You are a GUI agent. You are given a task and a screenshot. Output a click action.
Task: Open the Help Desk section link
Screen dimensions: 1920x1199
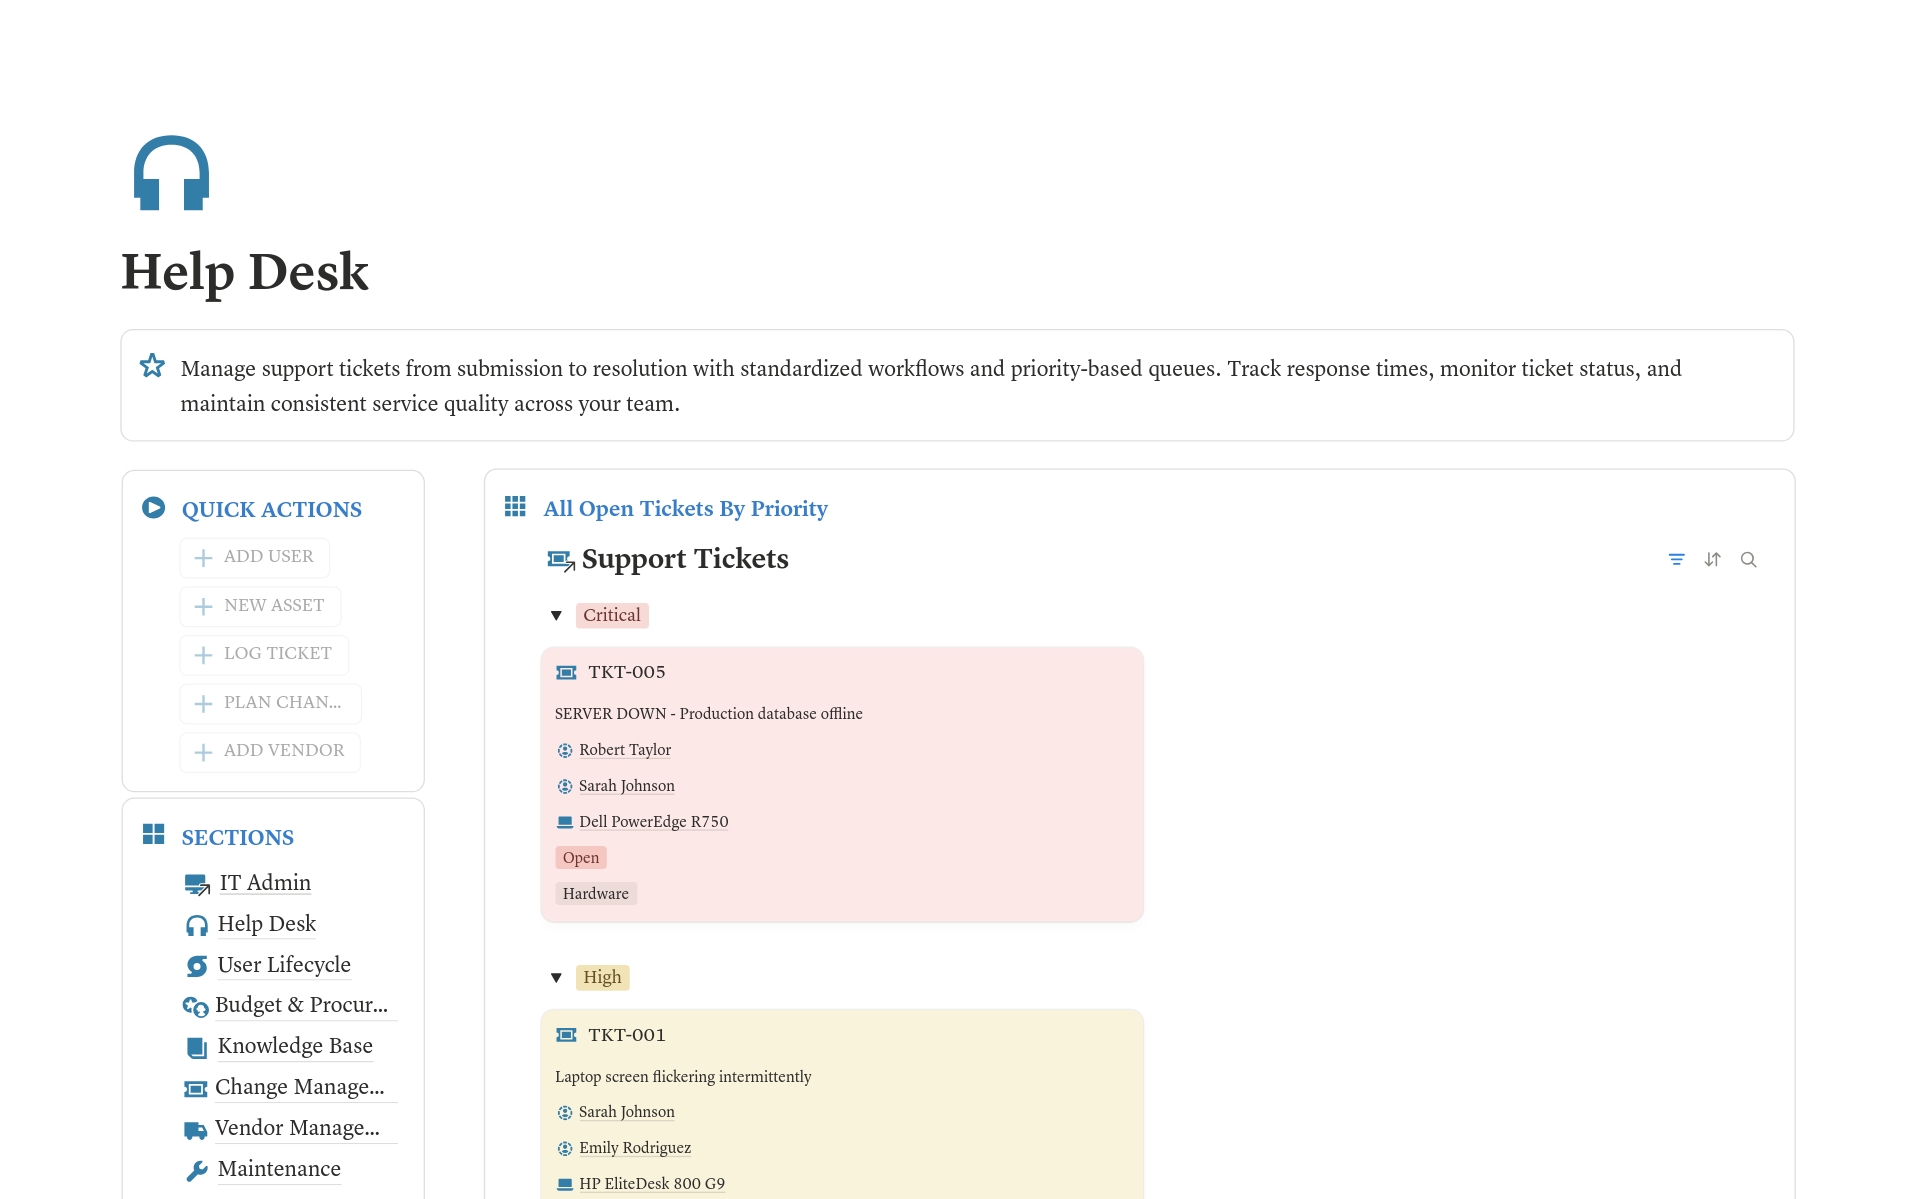tap(267, 923)
